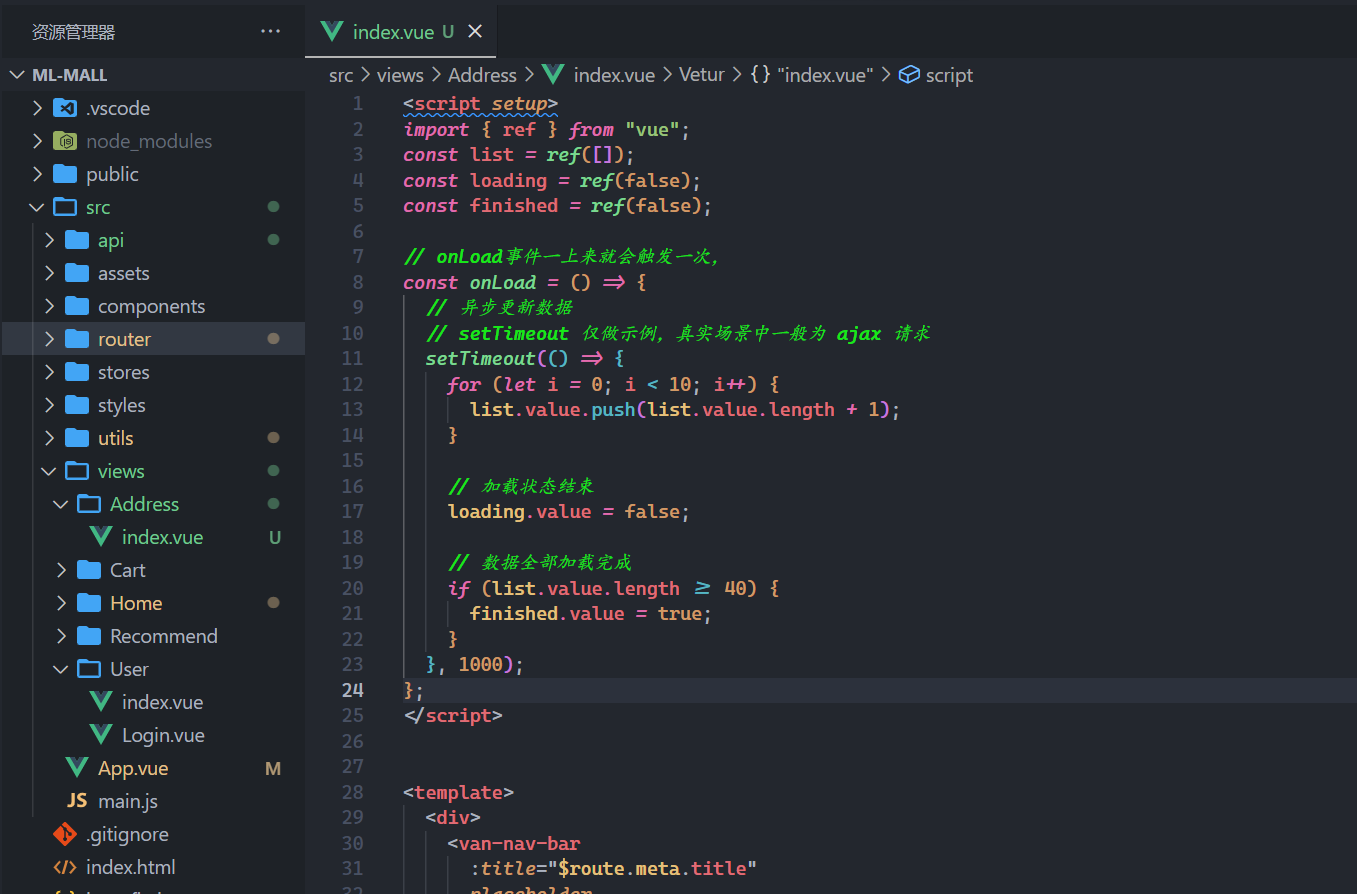The image size is (1357, 894).
Task: Click the User open-folder icon
Action: (x=89, y=669)
